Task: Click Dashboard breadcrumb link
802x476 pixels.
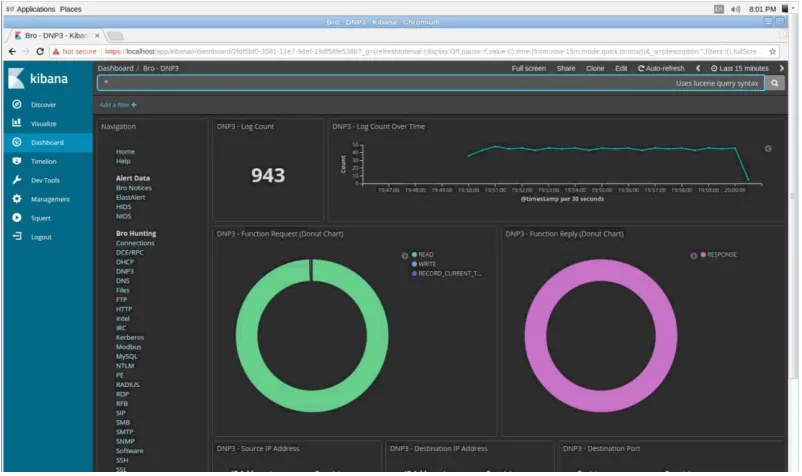Action: coord(115,69)
